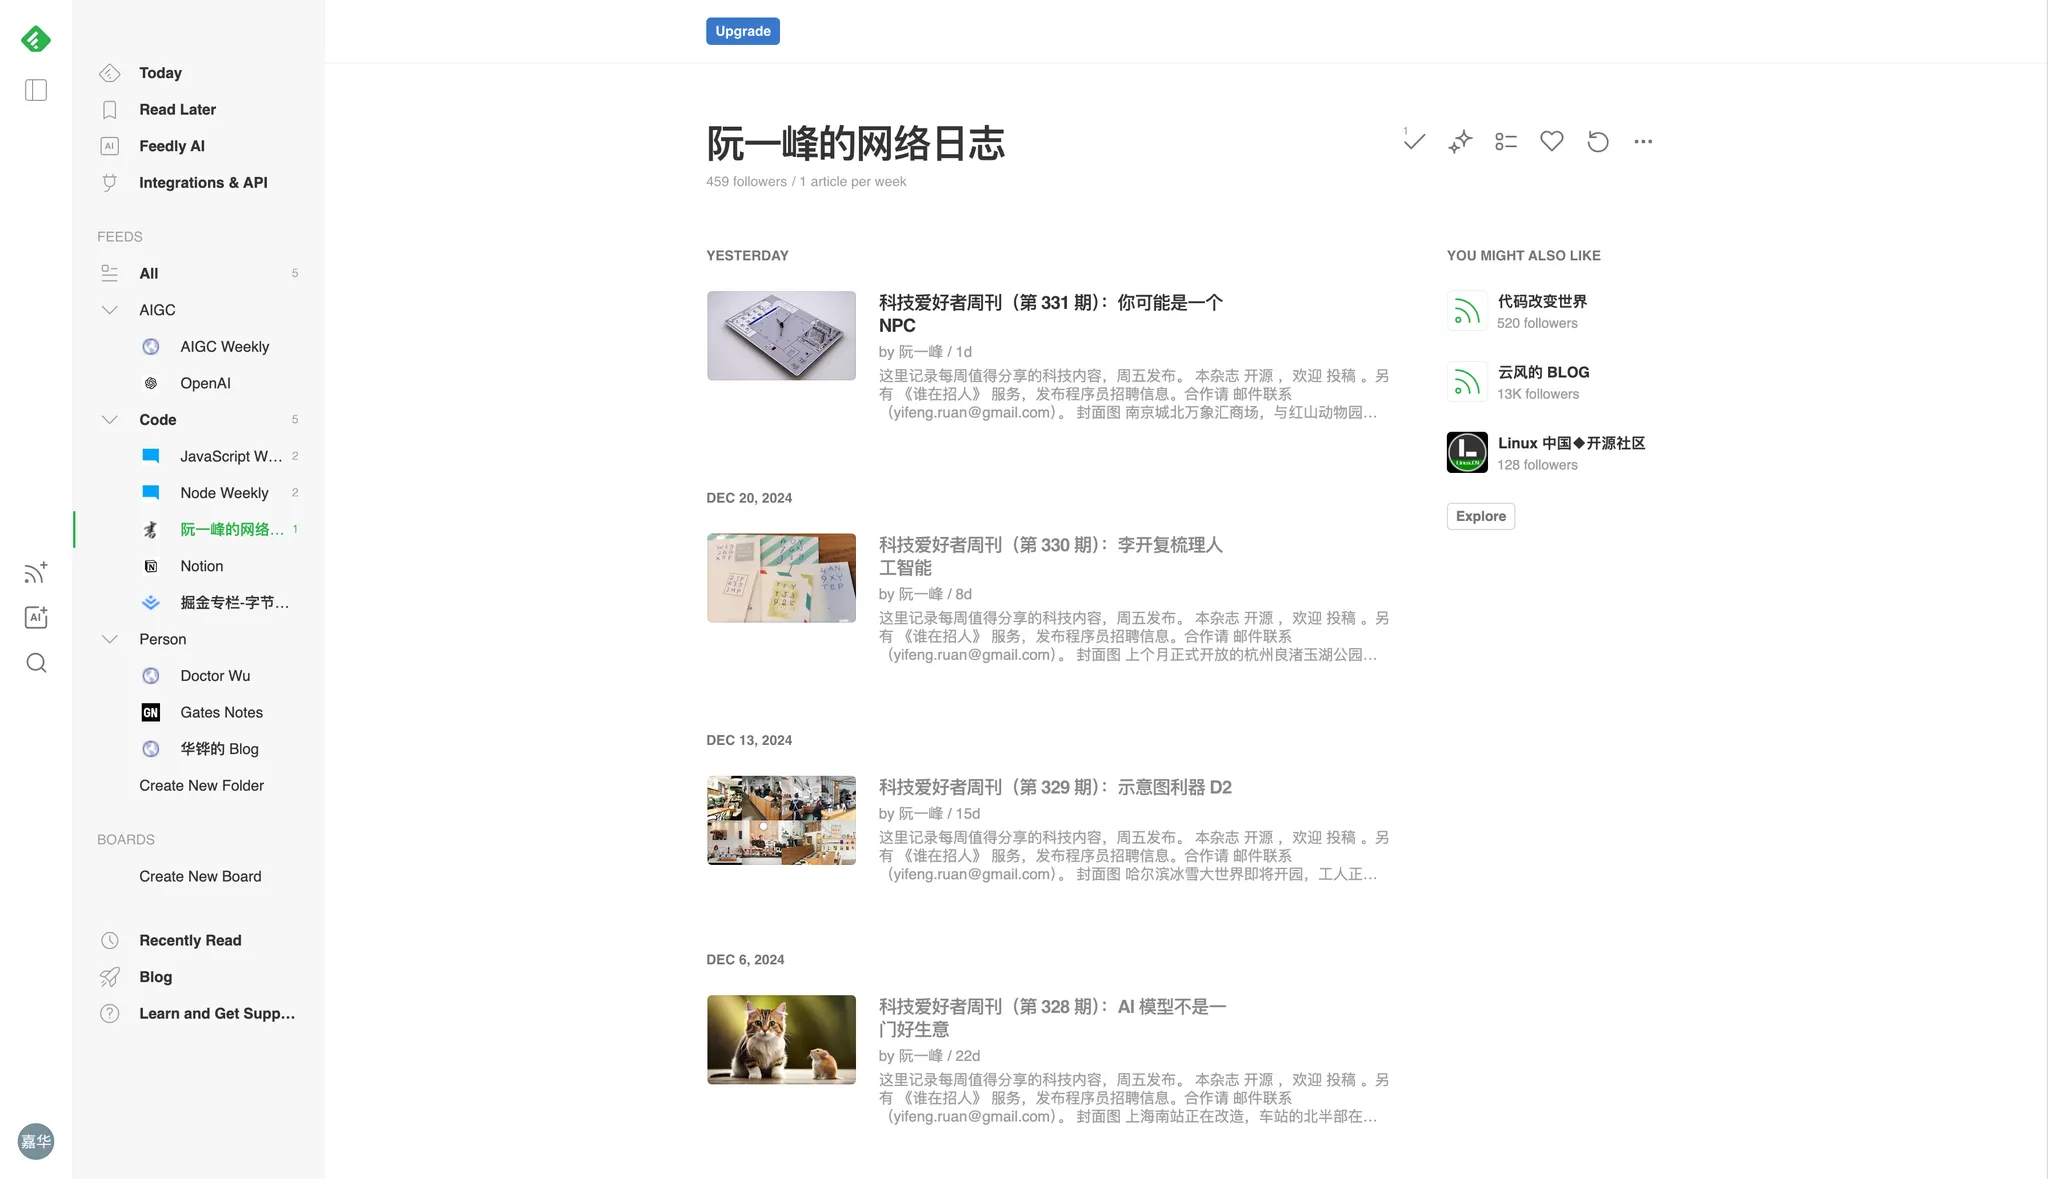Favorite this feed with heart icon

coord(1552,141)
